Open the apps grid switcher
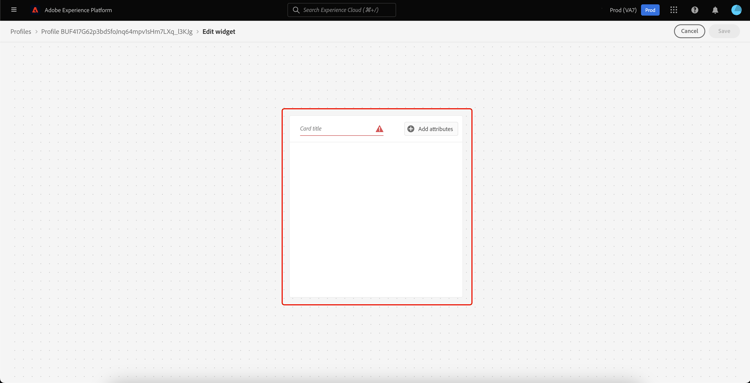Viewport: 750px width, 383px height. (x=673, y=10)
